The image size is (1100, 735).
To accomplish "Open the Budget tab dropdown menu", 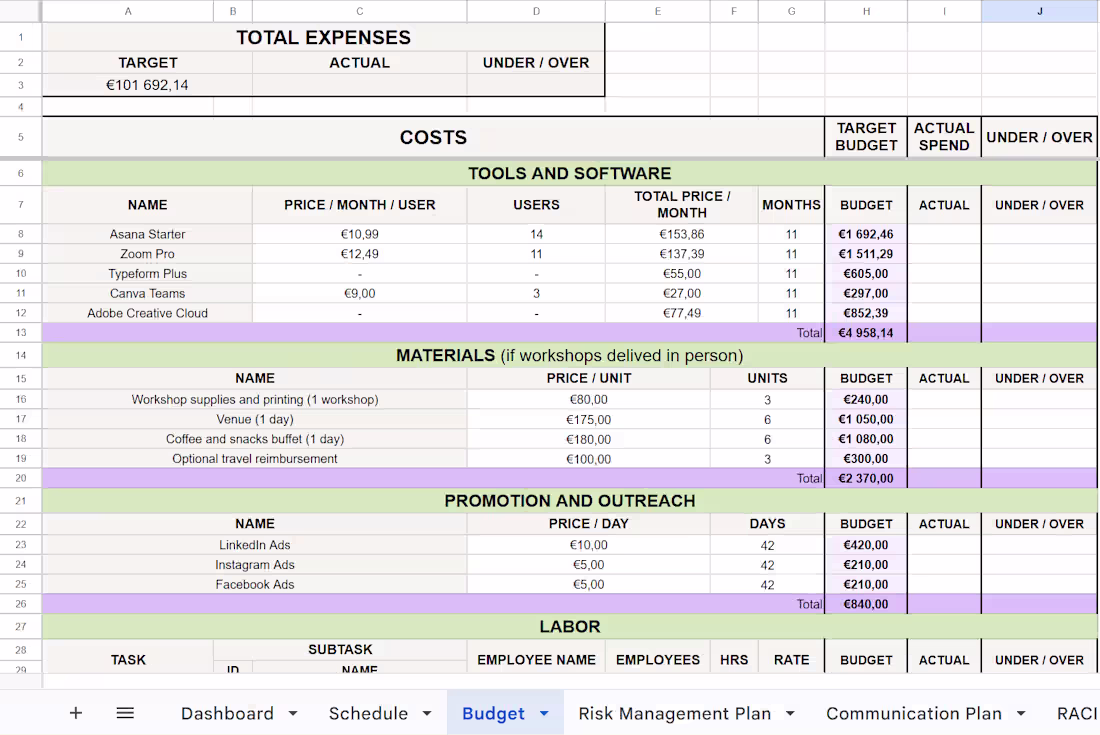I will pyautogui.click(x=546, y=713).
